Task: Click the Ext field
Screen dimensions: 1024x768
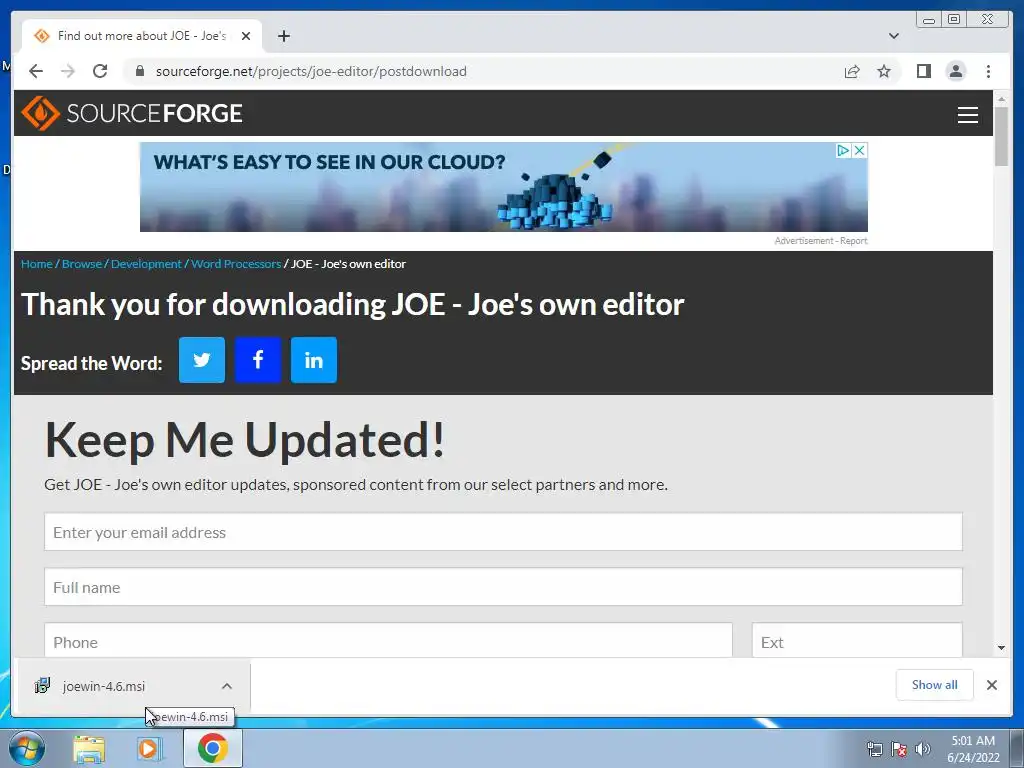Action: [x=857, y=641]
